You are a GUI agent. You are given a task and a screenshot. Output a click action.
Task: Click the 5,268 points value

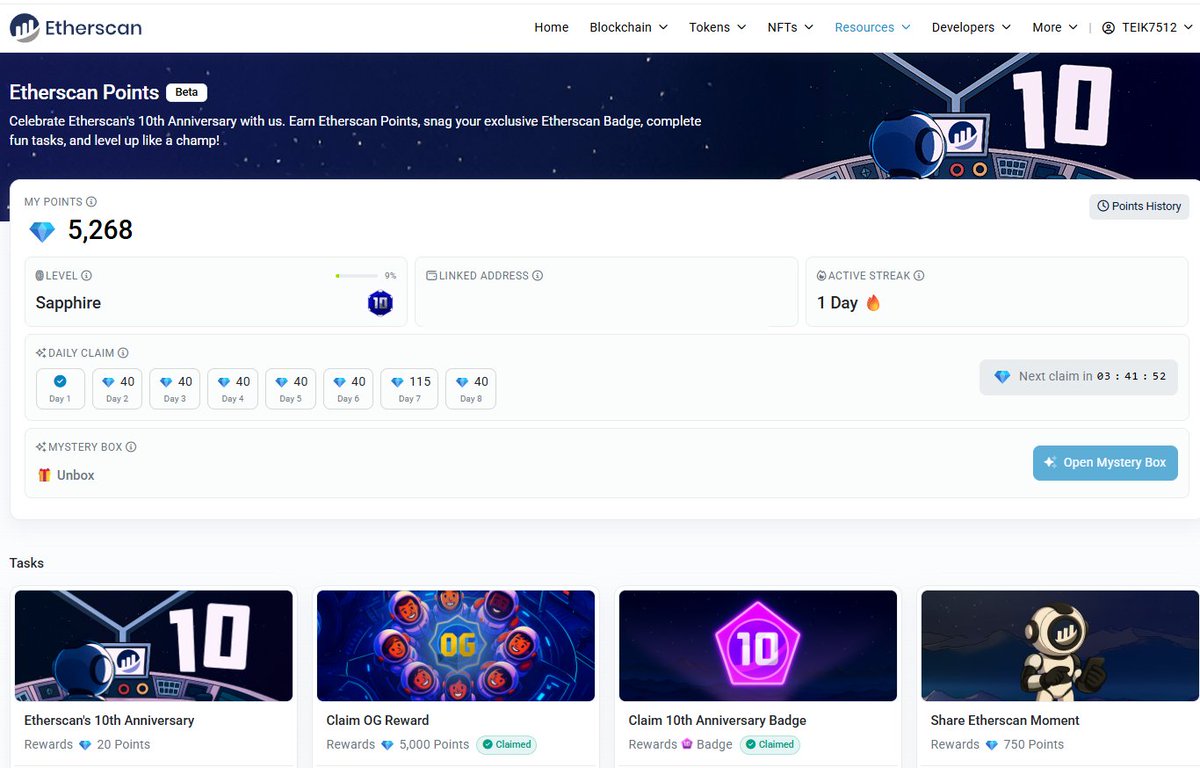point(100,230)
